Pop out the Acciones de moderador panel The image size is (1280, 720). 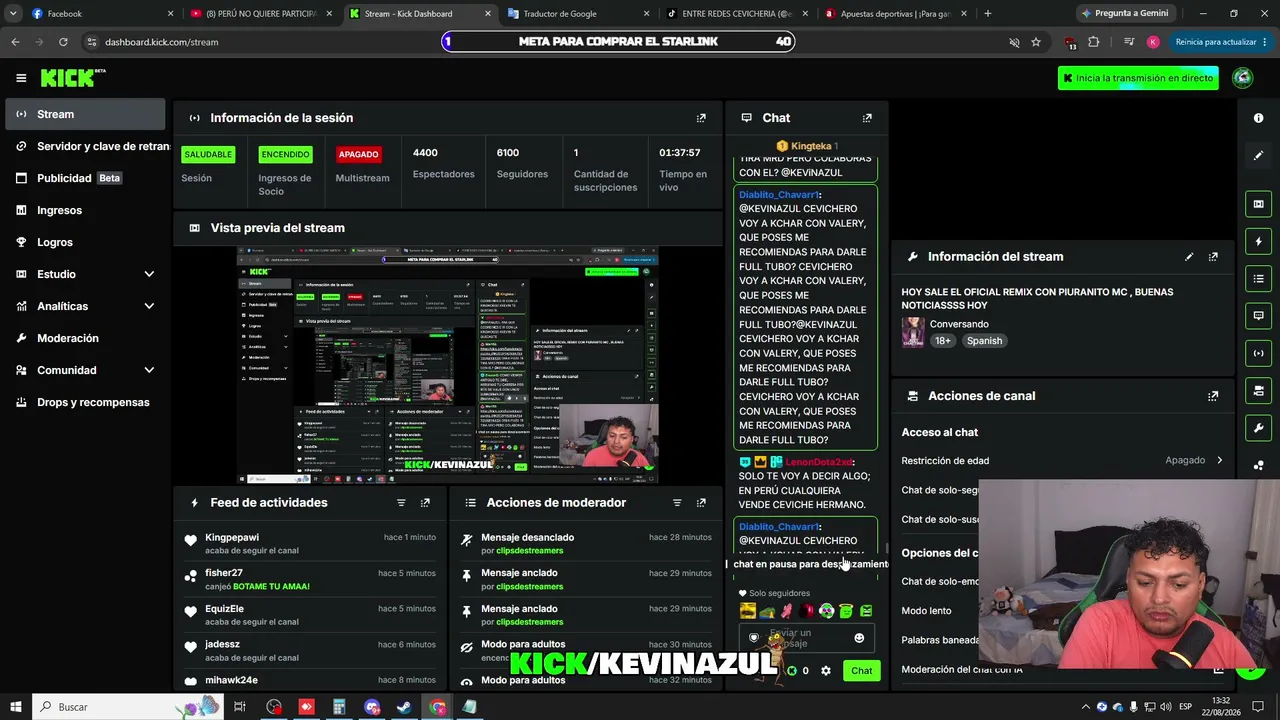701,503
